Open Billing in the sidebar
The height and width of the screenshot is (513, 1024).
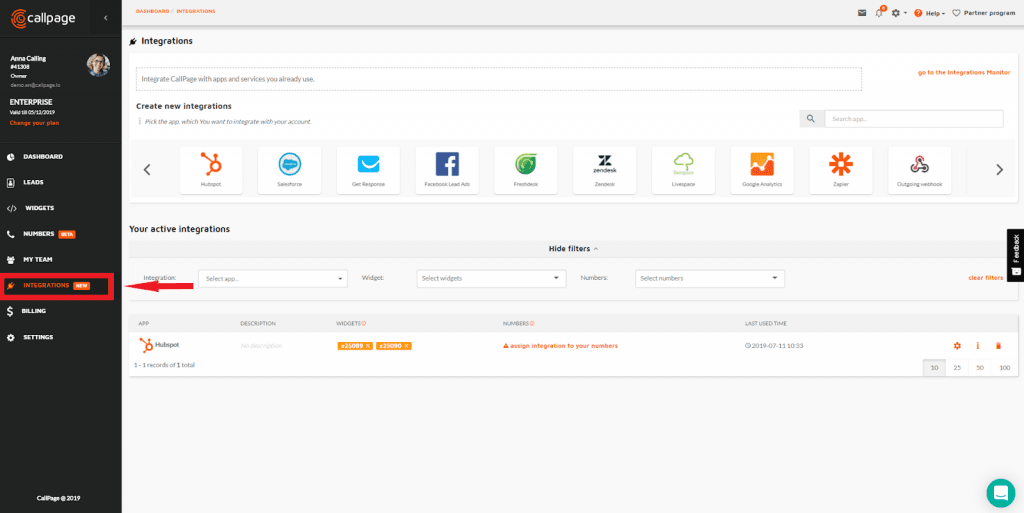pos(33,311)
